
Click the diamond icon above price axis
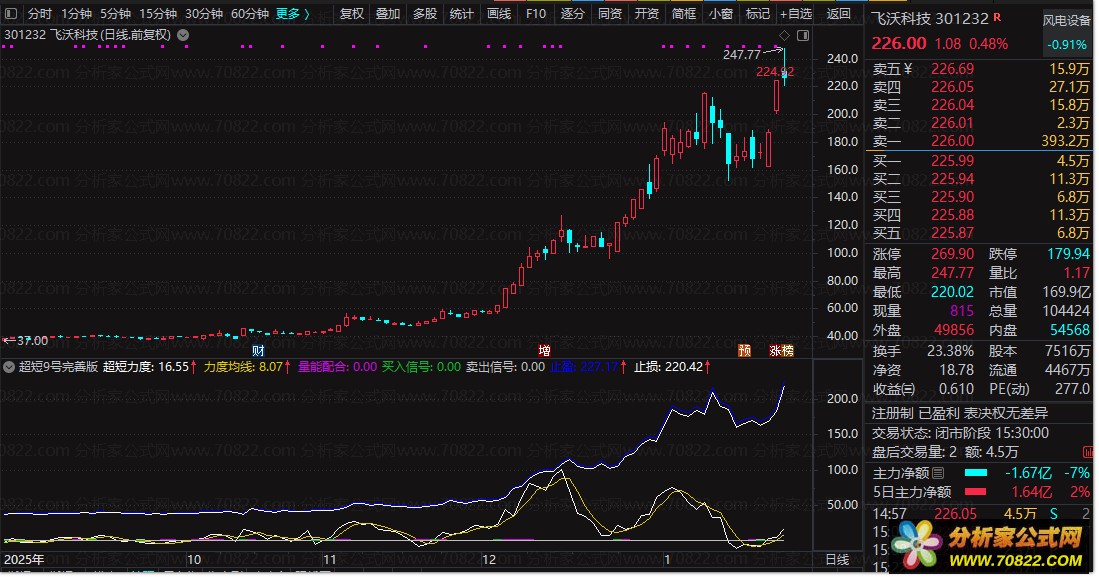[x=783, y=34]
